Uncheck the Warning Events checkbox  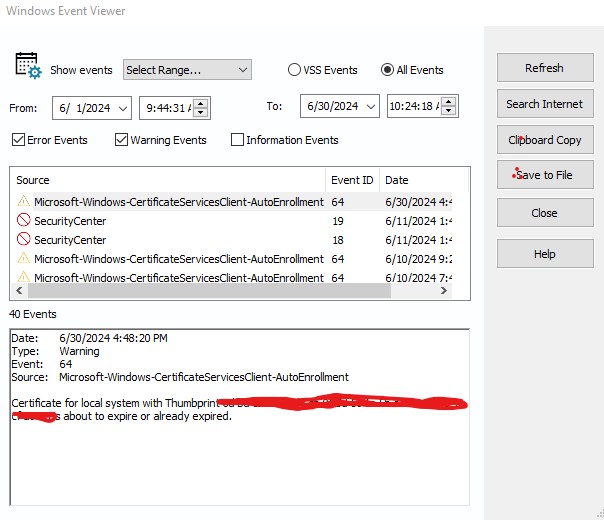tap(122, 140)
